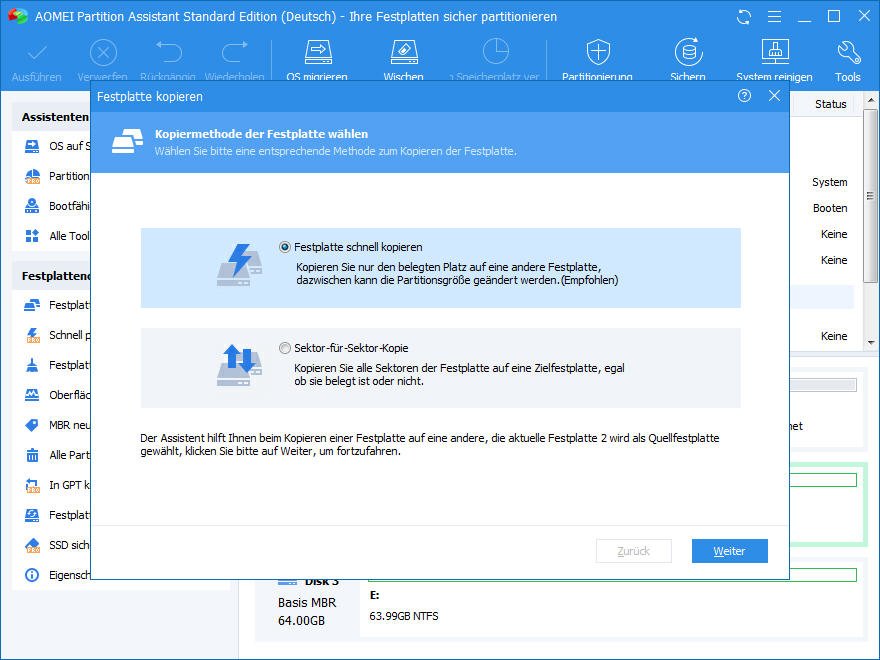The image size is (880, 660).
Task: Select the Basis MBR disk label
Action: coord(307,602)
